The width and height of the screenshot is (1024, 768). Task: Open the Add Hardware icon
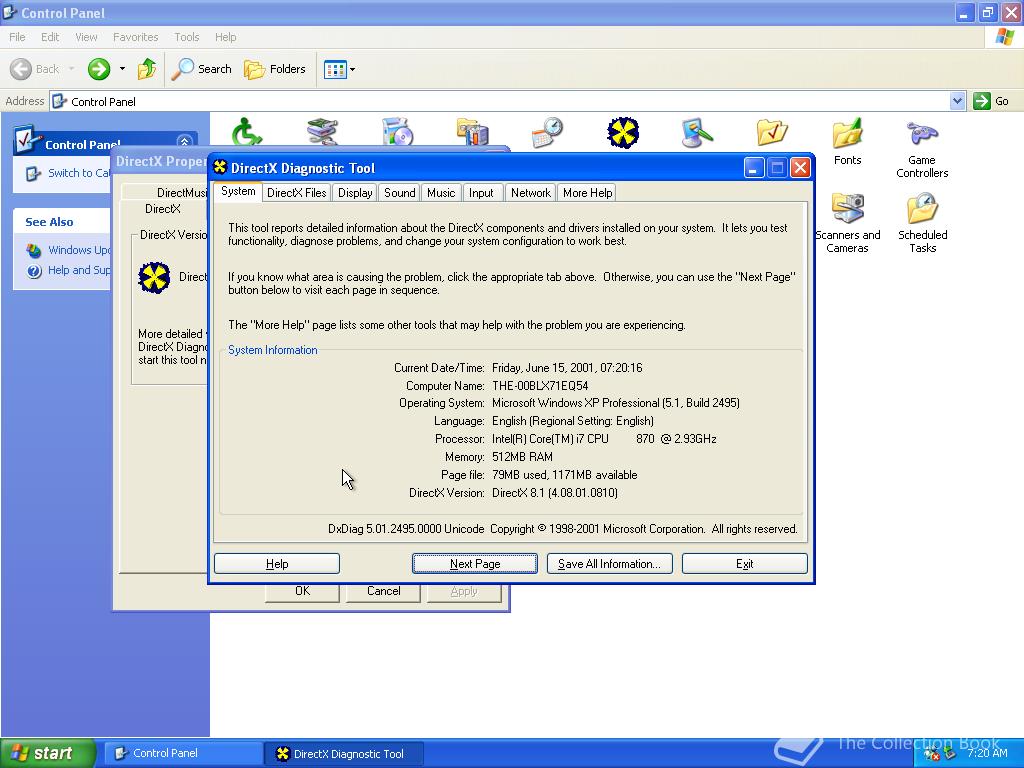coord(322,132)
